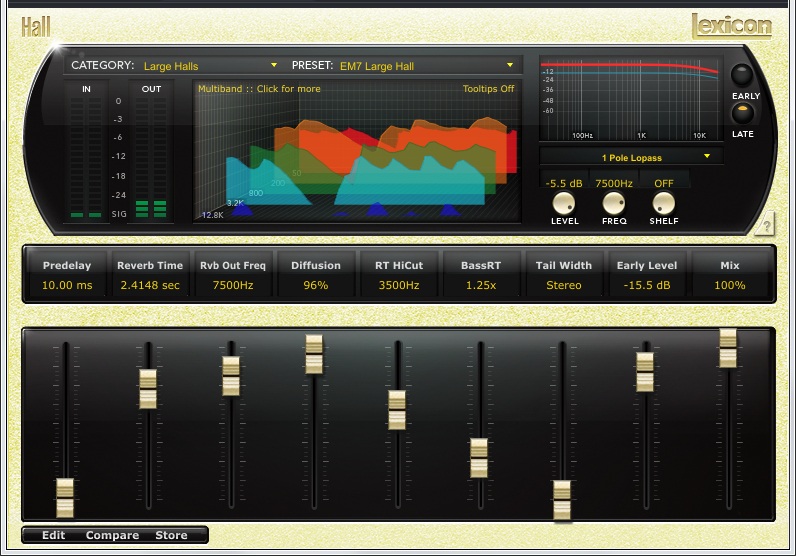Select the Tail Width parameter cell

tap(564, 275)
